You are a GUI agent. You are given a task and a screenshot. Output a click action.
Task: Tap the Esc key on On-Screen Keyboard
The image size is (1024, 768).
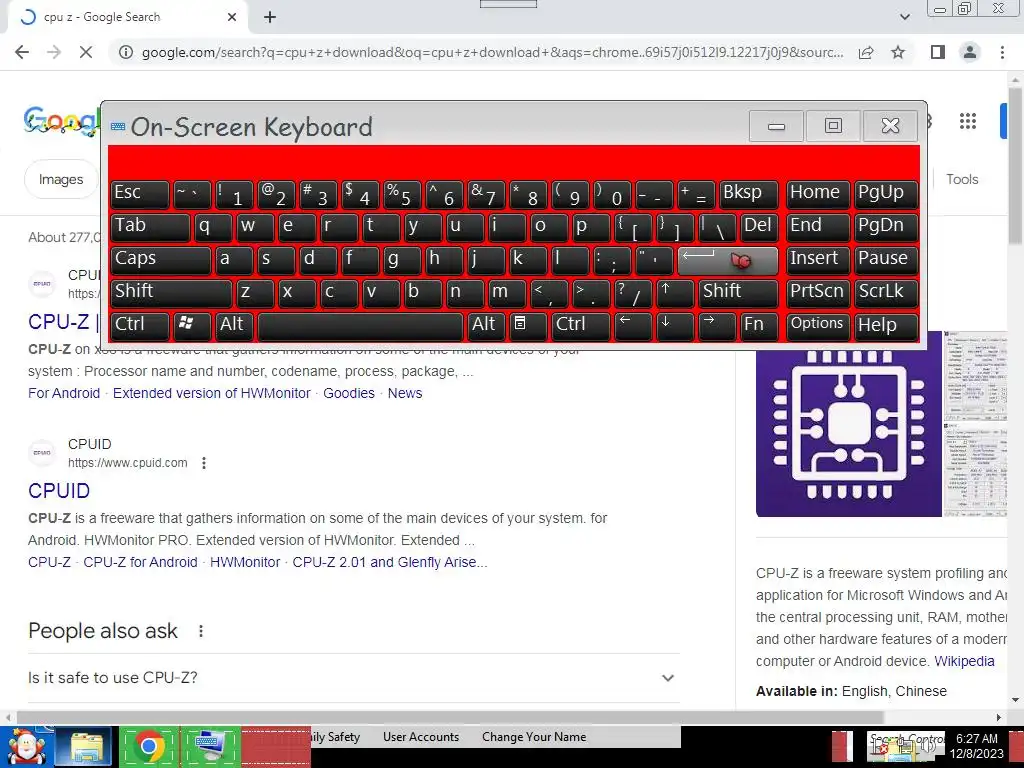(x=140, y=194)
